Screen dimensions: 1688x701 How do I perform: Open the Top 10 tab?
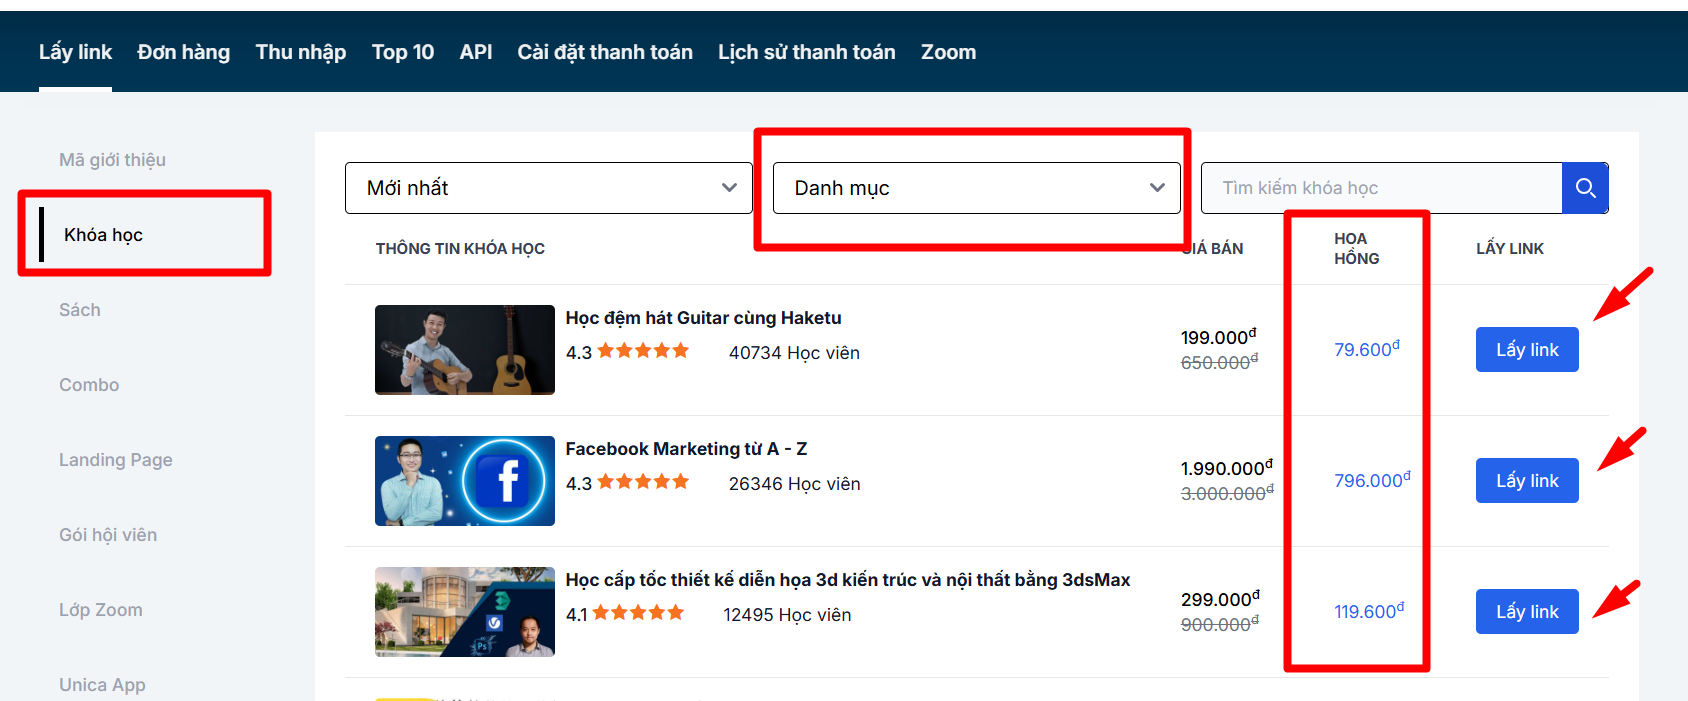tap(402, 52)
